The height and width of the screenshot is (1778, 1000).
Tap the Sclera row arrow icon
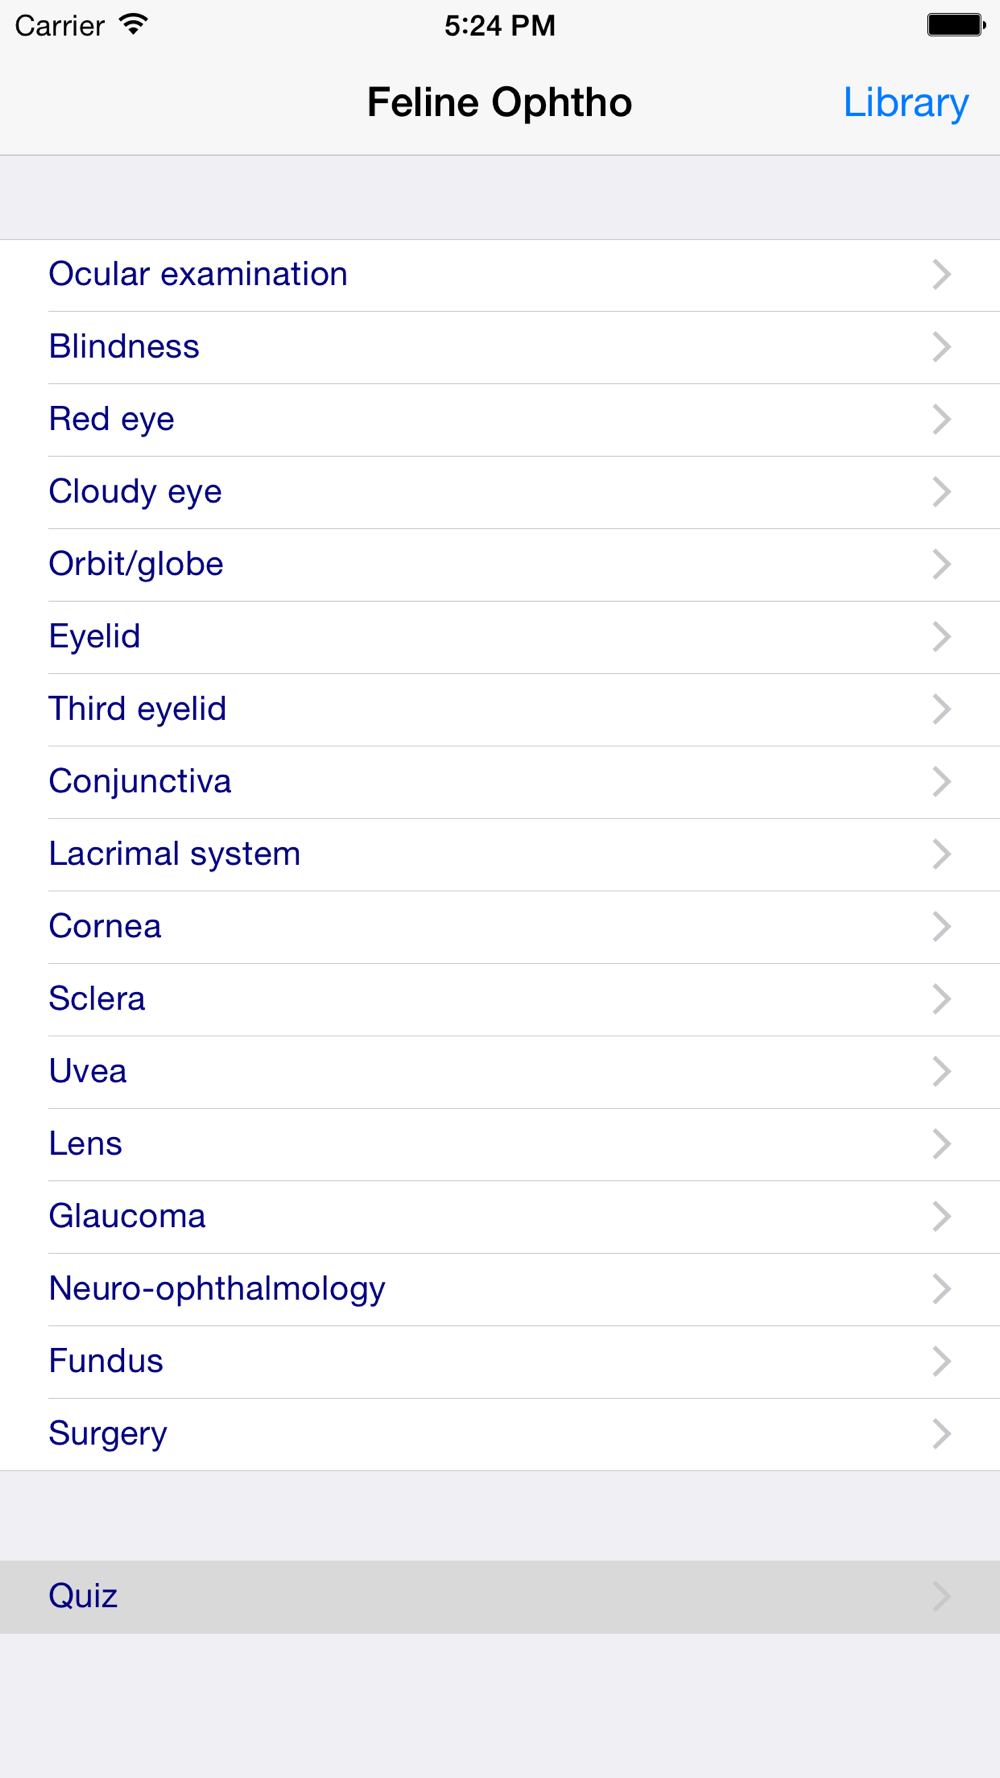941,999
